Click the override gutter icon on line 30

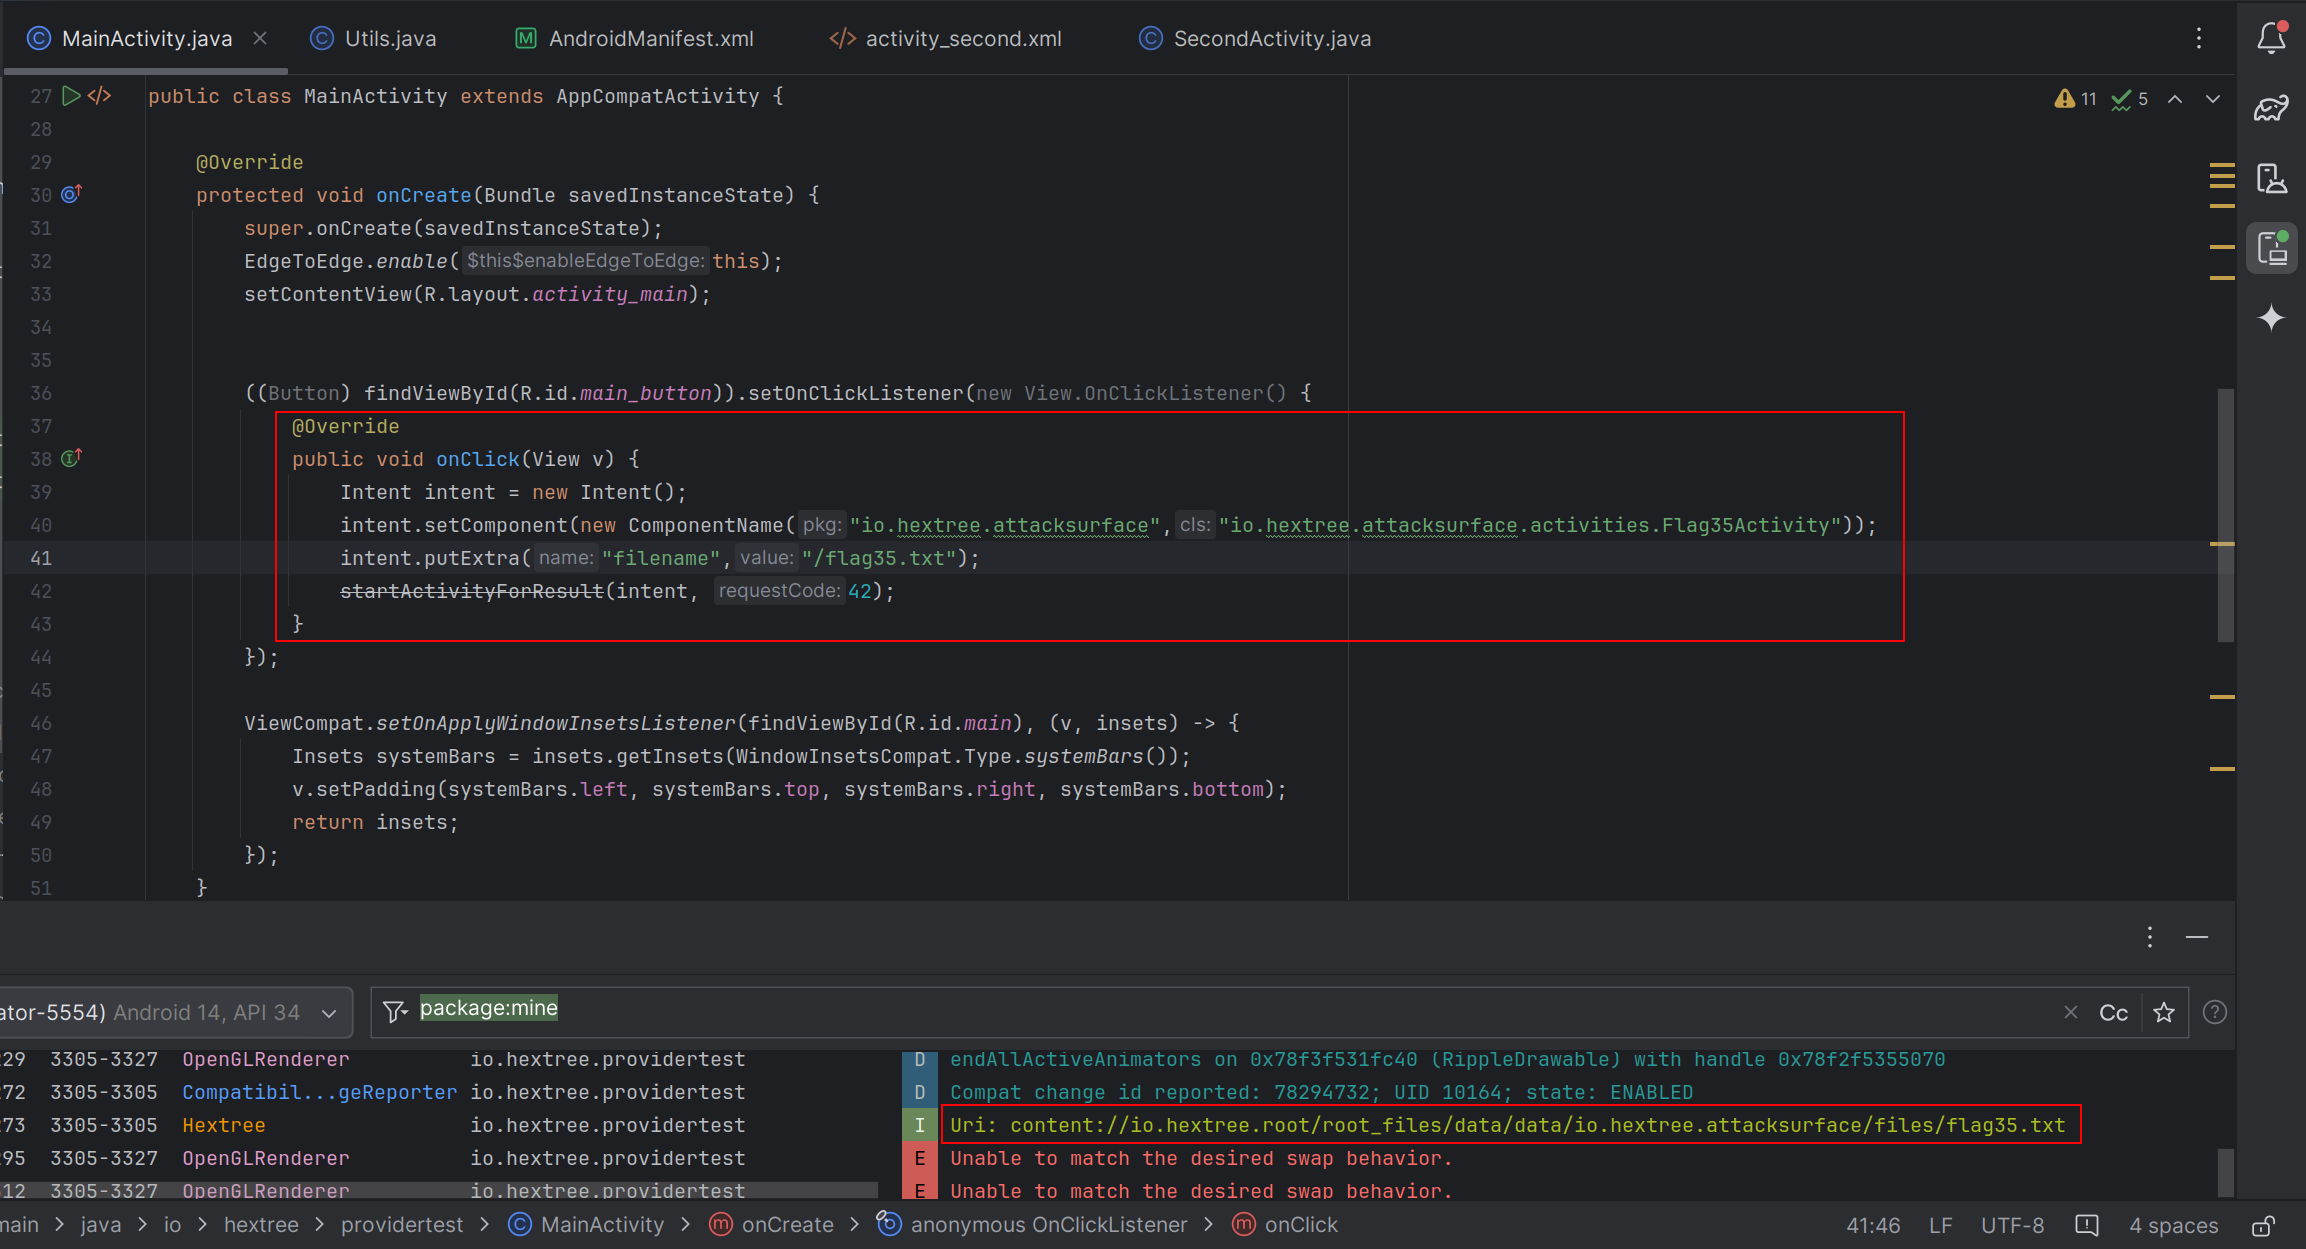click(71, 194)
